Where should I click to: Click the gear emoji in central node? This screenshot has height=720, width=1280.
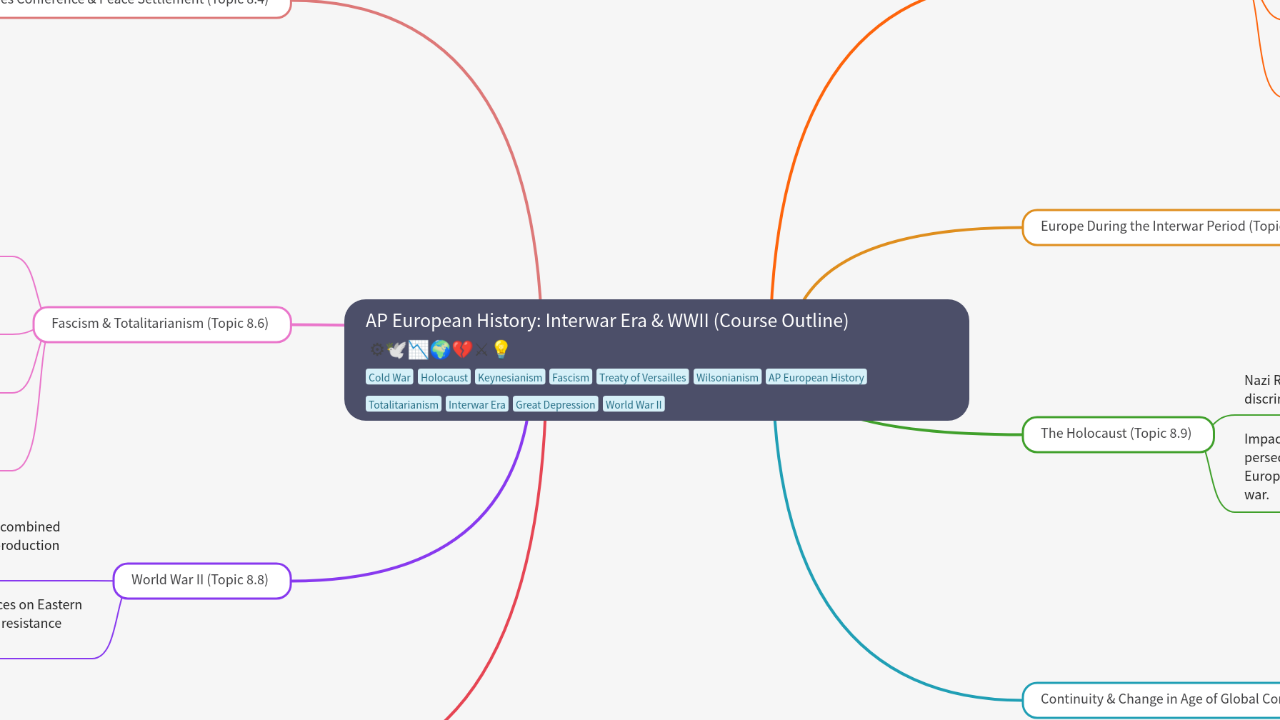[377, 350]
